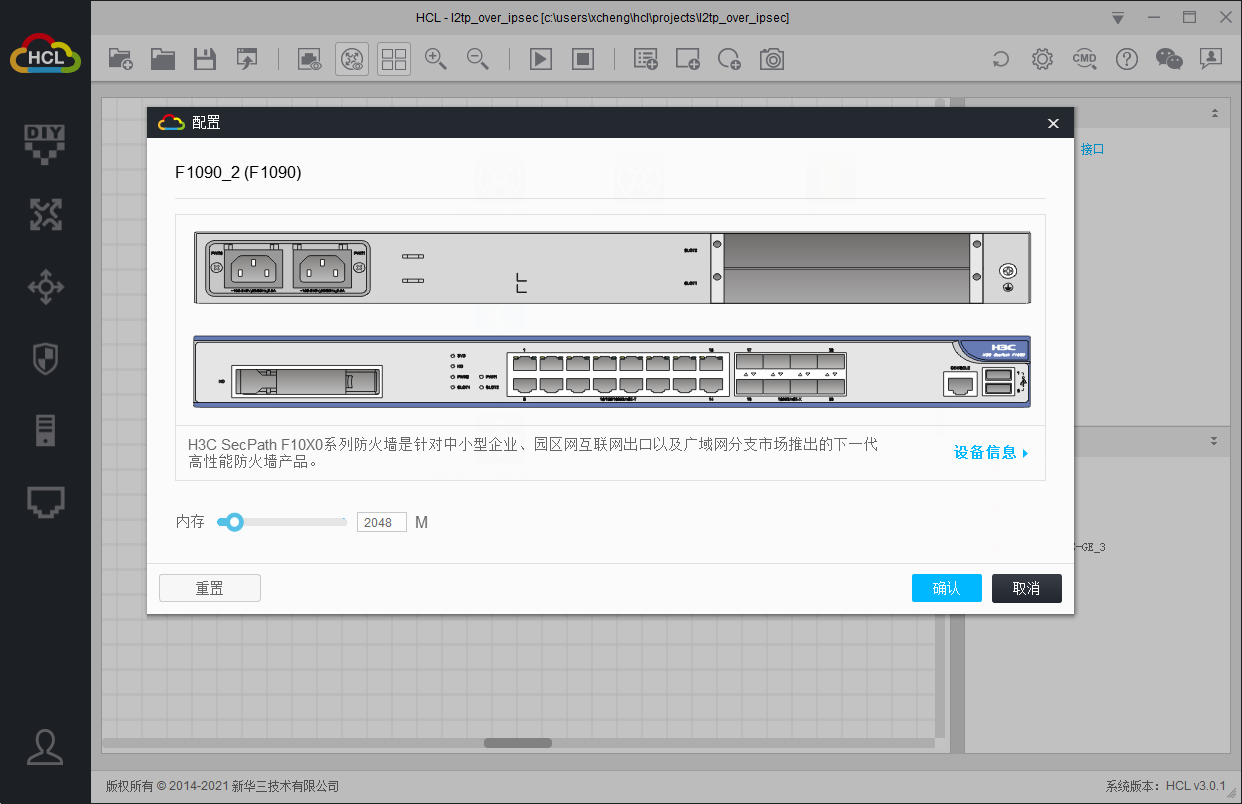1242x804 pixels.
Task: Click the user feedback speech bubble icon
Action: click(1211, 58)
